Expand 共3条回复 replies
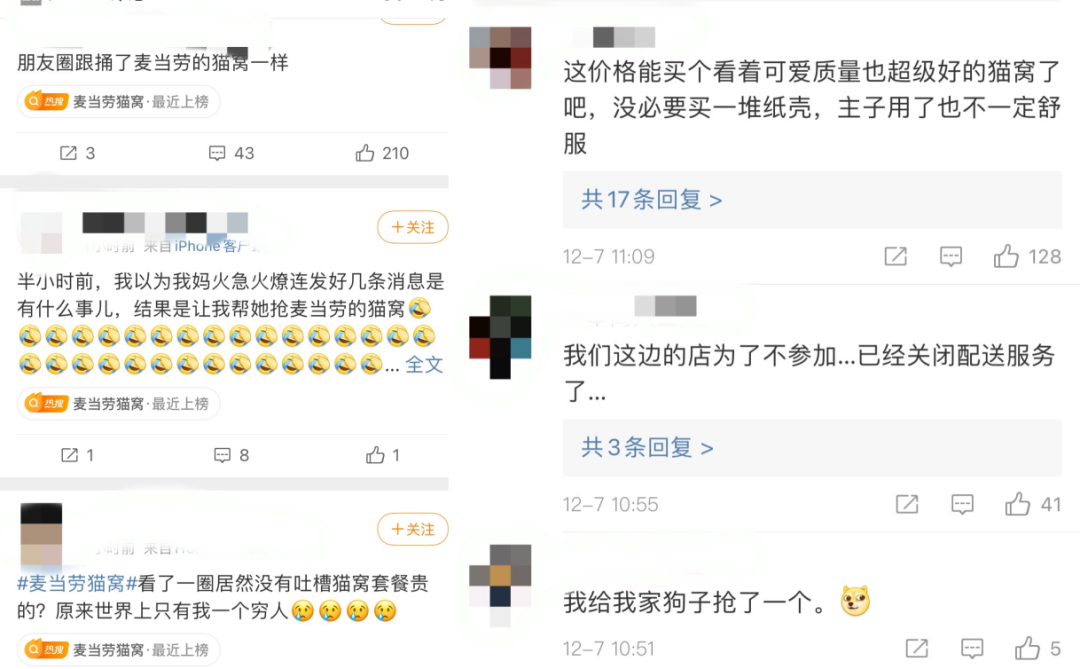Viewport: 1080px width, 669px height. (x=647, y=448)
